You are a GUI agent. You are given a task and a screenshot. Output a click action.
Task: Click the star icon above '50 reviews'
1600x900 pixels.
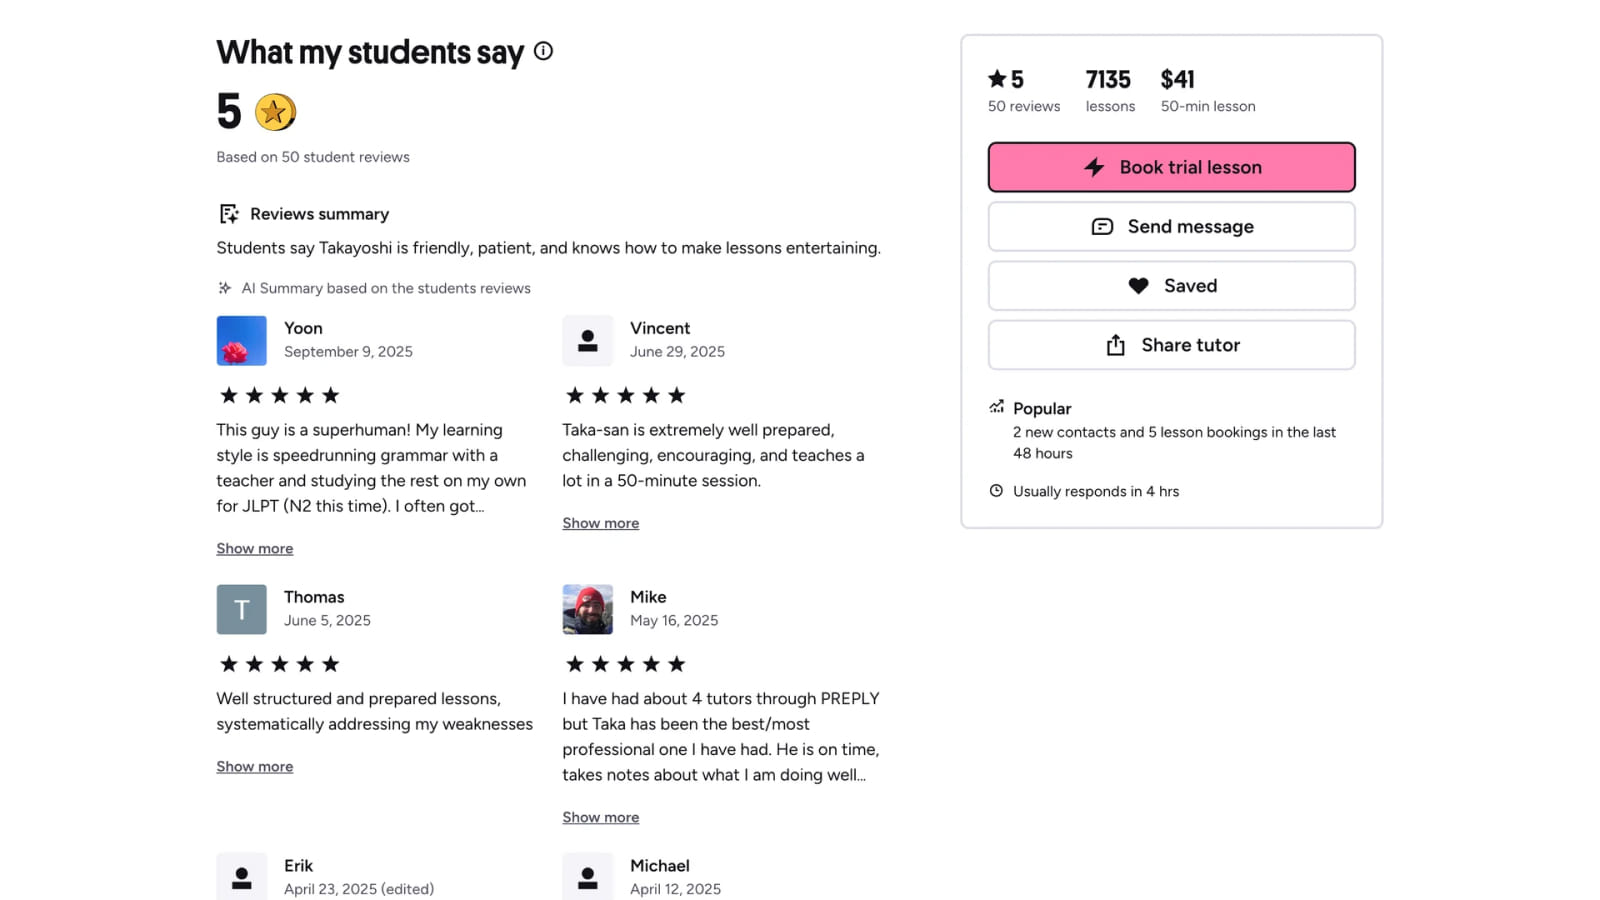(x=997, y=79)
